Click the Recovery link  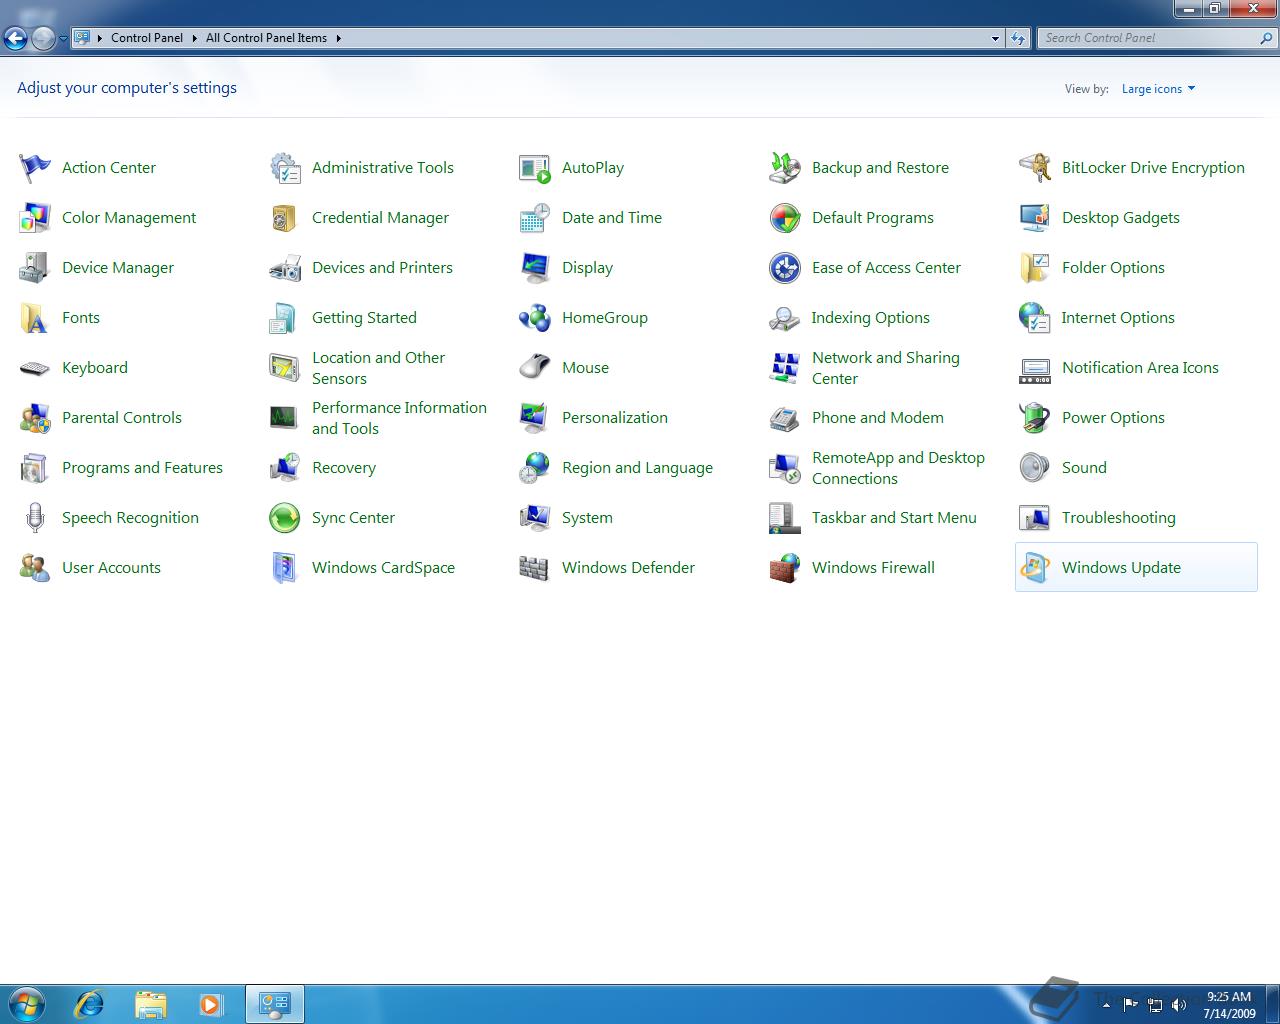pos(344,468)
